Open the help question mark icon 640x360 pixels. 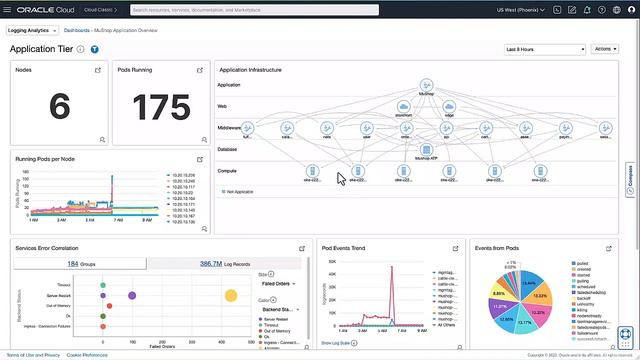(602, 10)
